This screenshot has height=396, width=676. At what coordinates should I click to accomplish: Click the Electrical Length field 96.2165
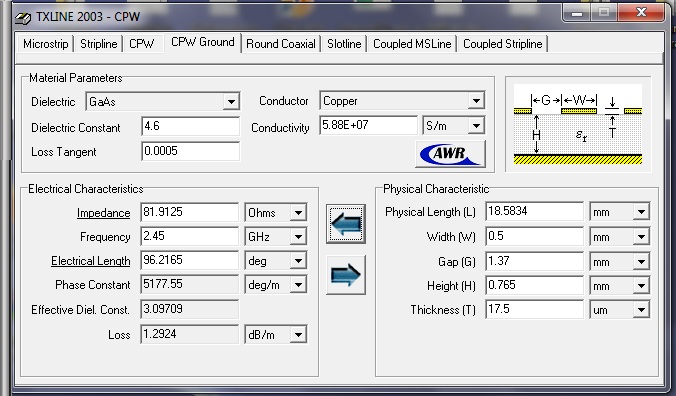click(189, 261)
